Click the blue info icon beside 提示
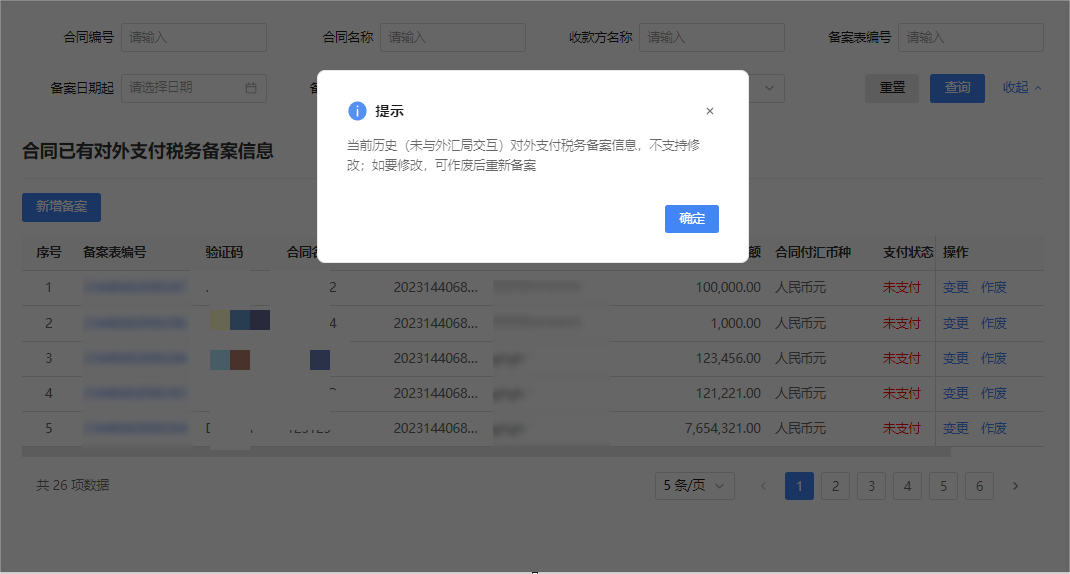 (x=357, y=111)
